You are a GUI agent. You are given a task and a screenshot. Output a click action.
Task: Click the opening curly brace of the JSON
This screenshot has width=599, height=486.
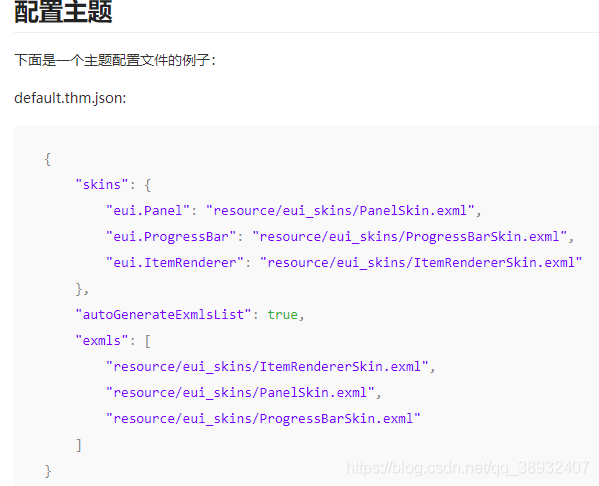48,159
